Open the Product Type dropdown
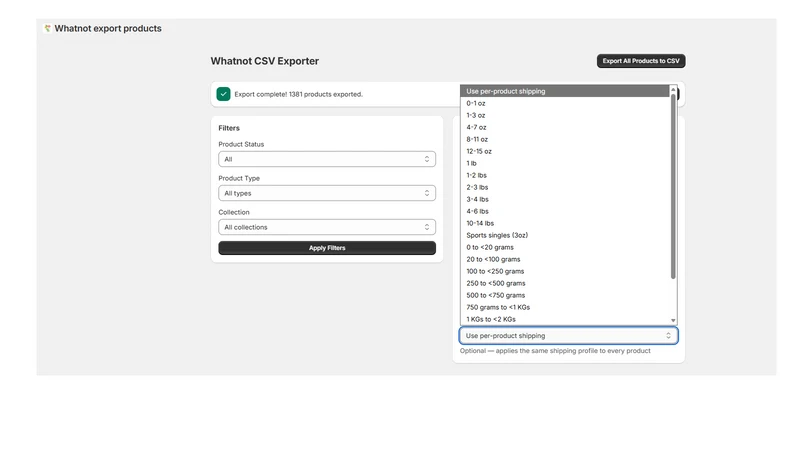This screenshot has width=800, height=450. tap(327, 193)
